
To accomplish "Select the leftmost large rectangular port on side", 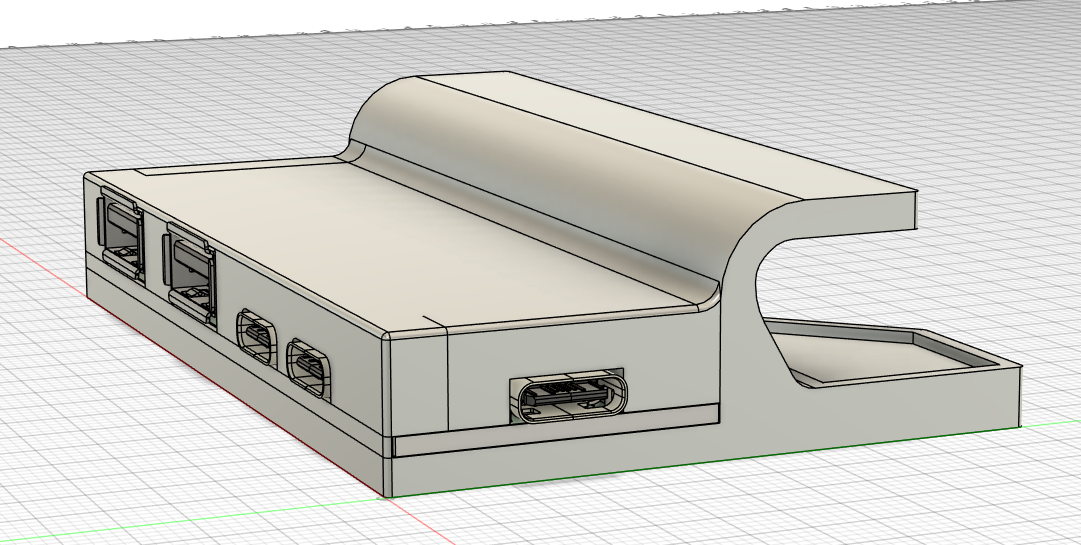I will point(121,236).
